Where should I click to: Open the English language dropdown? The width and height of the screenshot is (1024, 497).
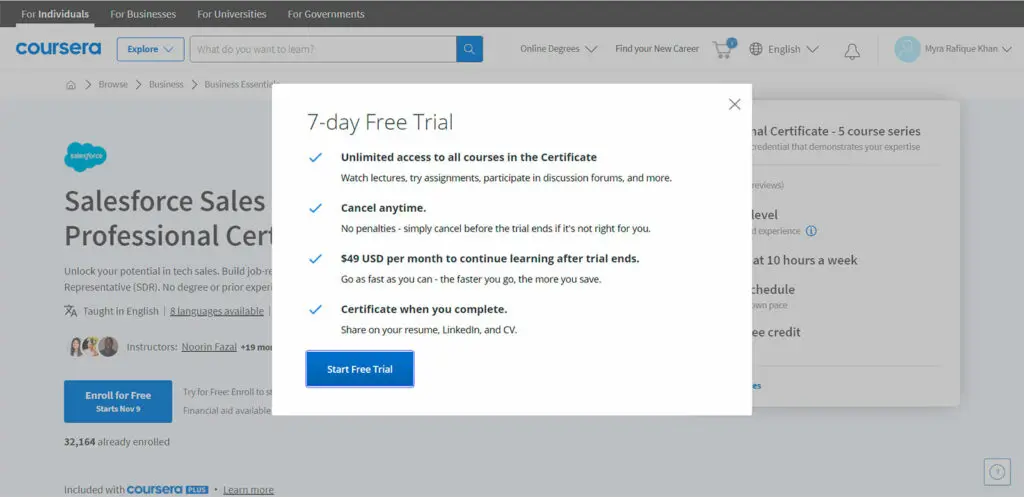[793, 49]
